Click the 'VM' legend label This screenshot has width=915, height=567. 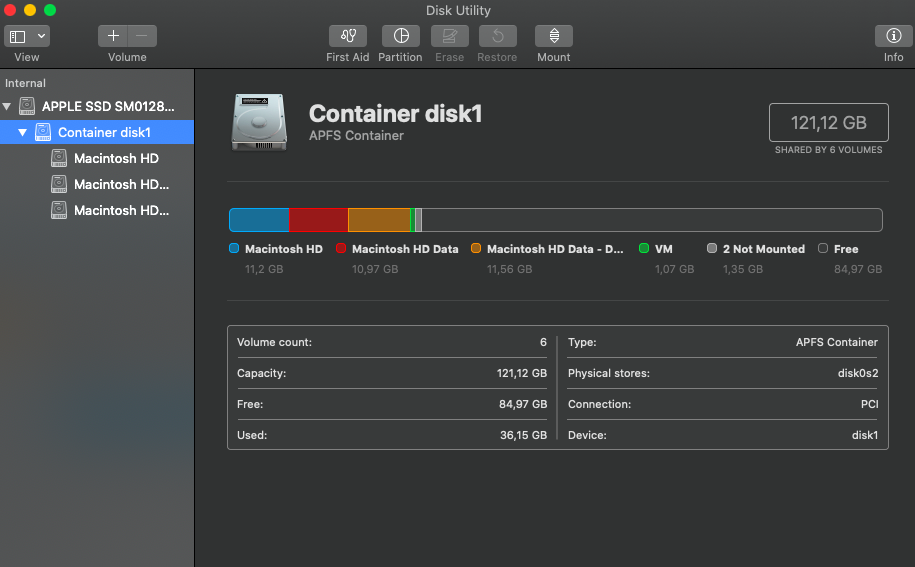(664, 249)
